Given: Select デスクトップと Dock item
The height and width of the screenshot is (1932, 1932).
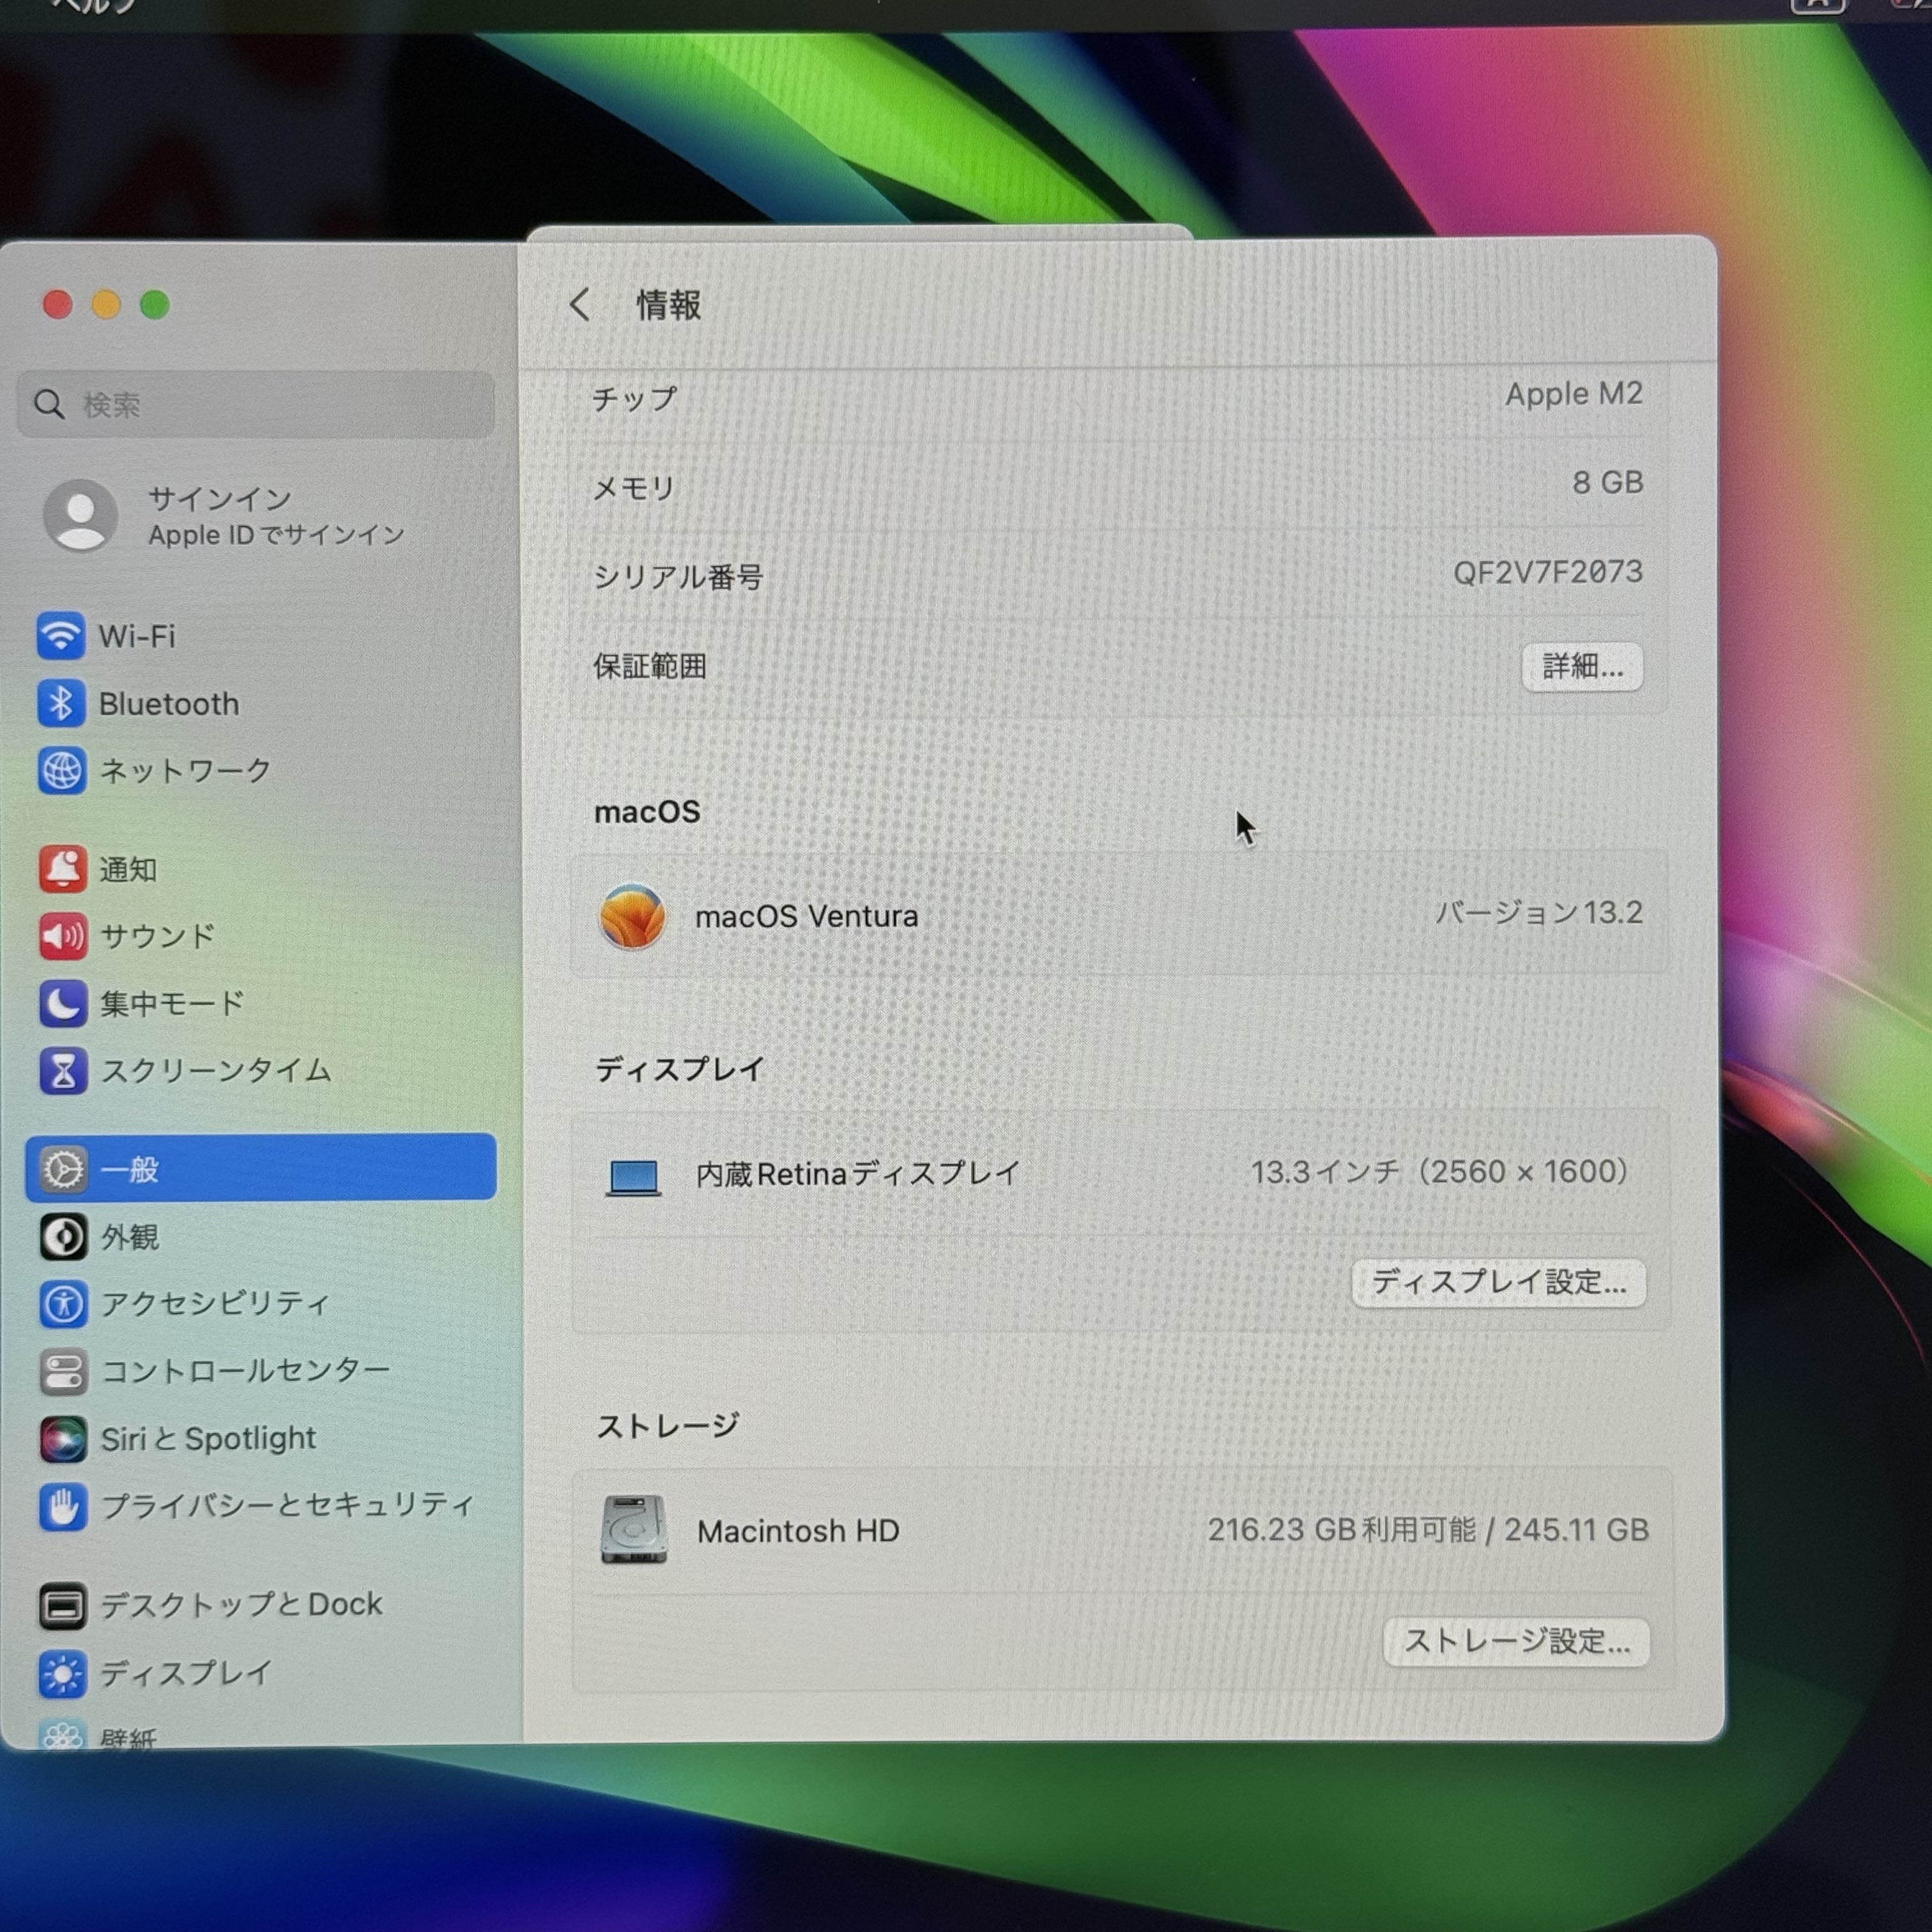Looking at the screenshot, I should [x=241, y=1604].
